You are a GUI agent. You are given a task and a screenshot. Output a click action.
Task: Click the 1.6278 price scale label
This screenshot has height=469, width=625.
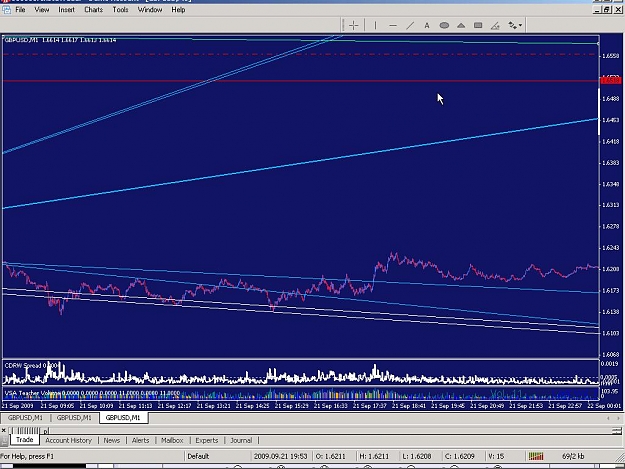coord(610,226)
